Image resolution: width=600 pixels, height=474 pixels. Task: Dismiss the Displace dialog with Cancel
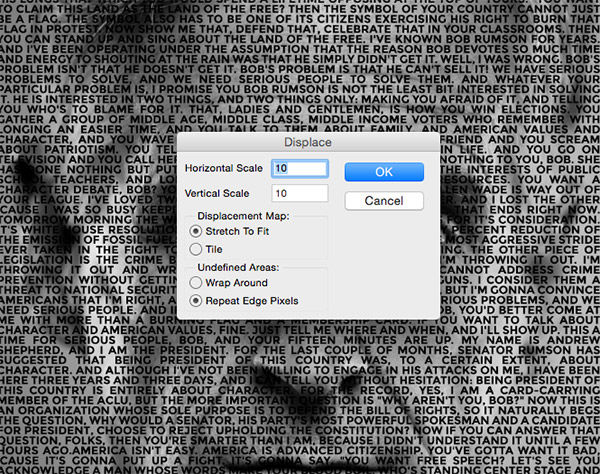point(384,200)
